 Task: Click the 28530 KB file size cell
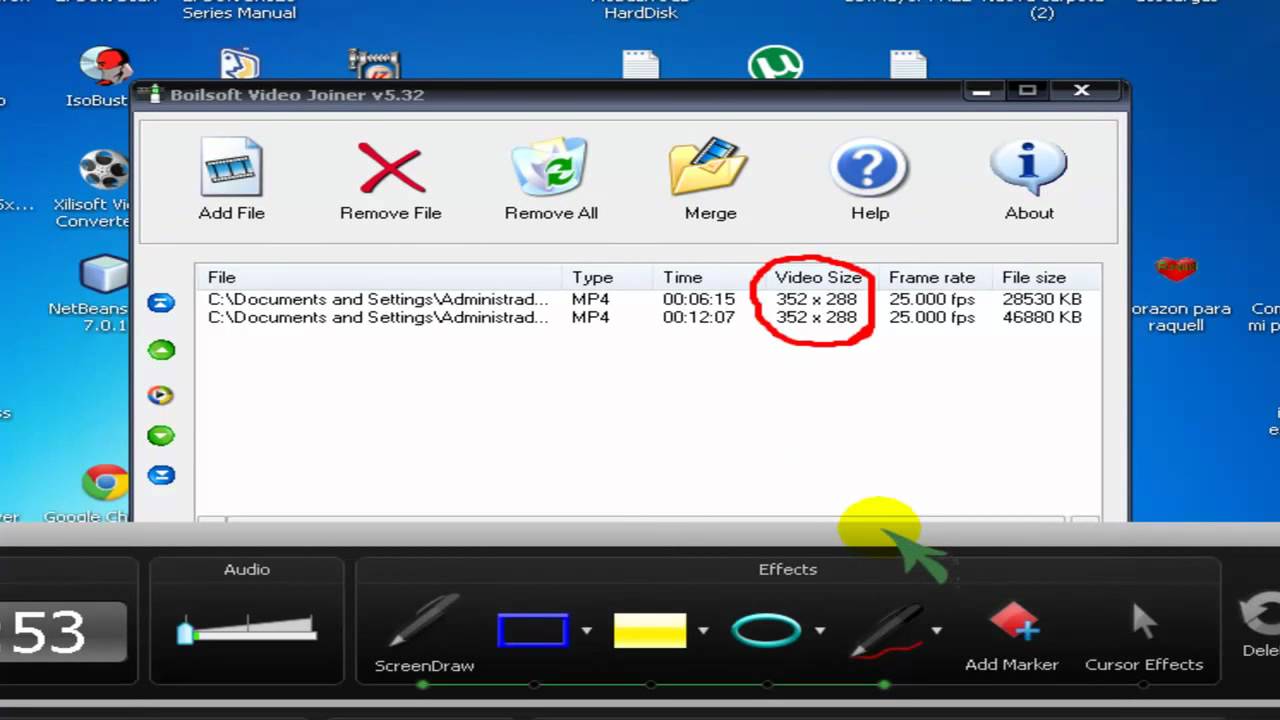[x=1042, y=299]
